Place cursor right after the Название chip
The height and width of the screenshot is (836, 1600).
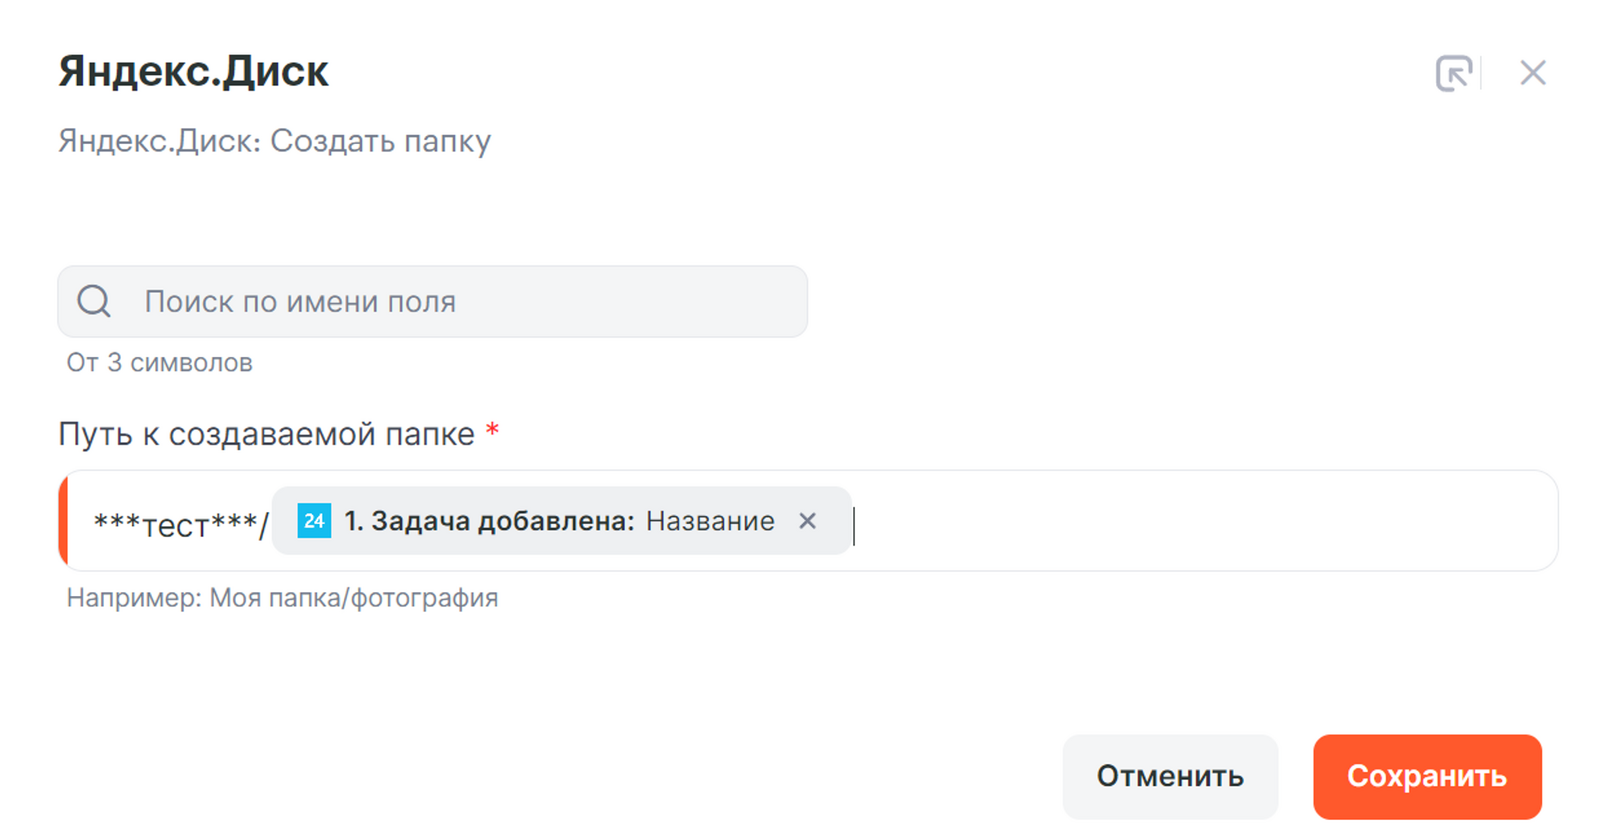(x=858, y=523)
